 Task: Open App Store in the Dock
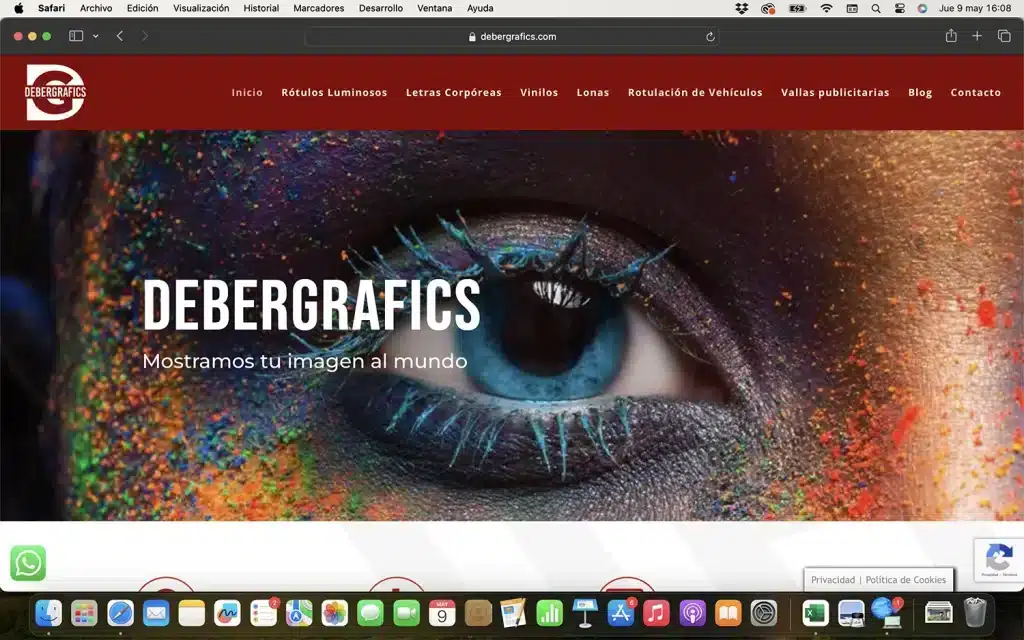(x=620, y=613)
